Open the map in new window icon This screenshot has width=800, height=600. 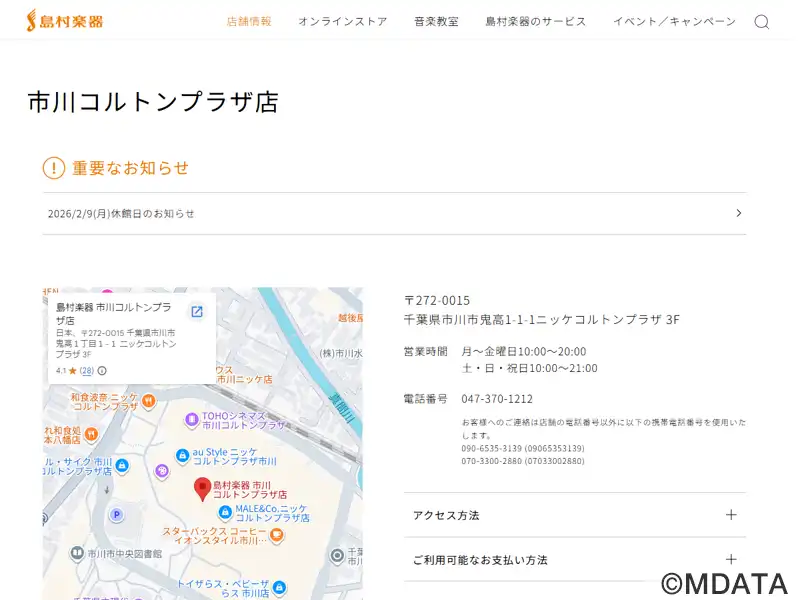[197, 312]
